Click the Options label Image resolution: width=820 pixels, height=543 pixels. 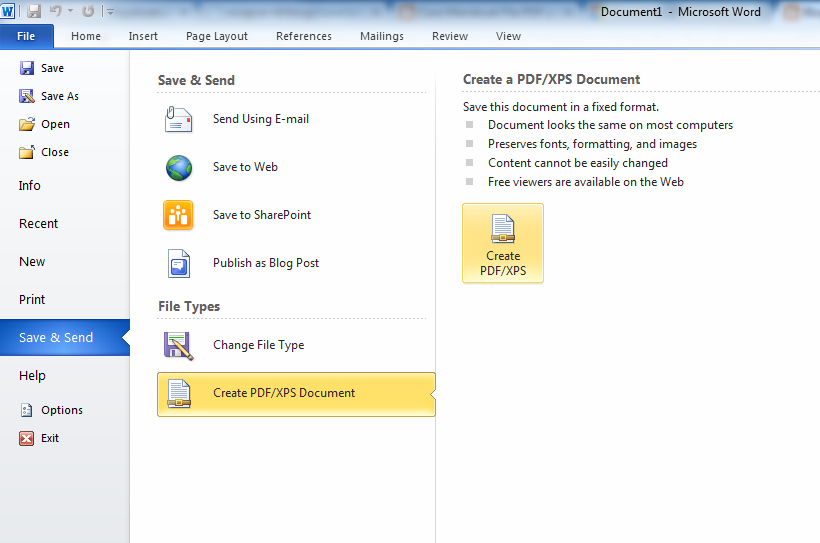[62, 410]
